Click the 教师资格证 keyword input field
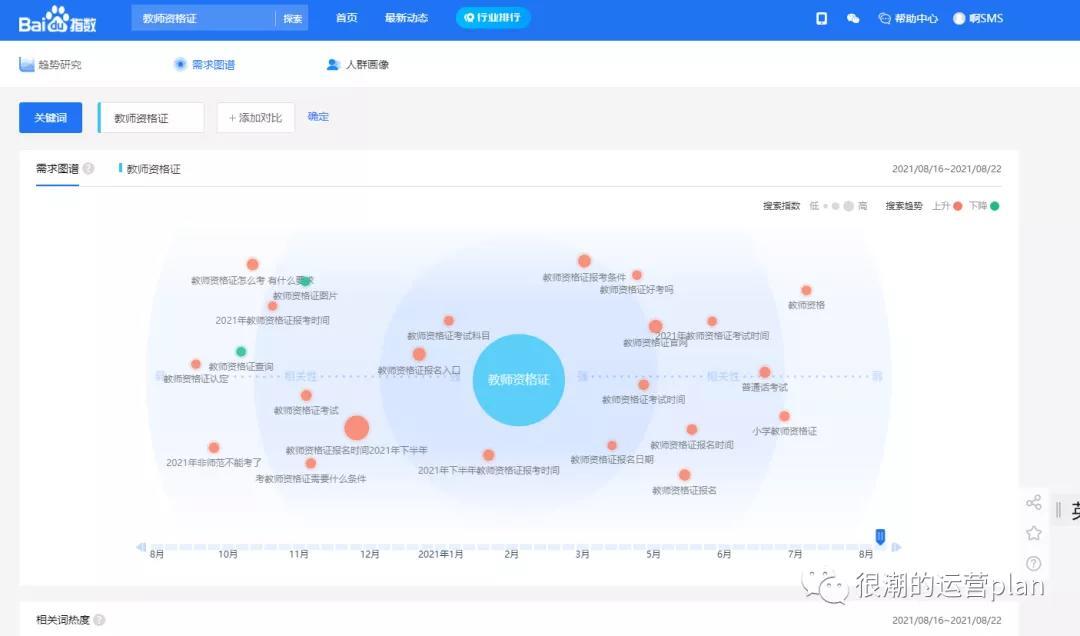The height and width of the screenshot is (636, 1080). pos(152,118)
